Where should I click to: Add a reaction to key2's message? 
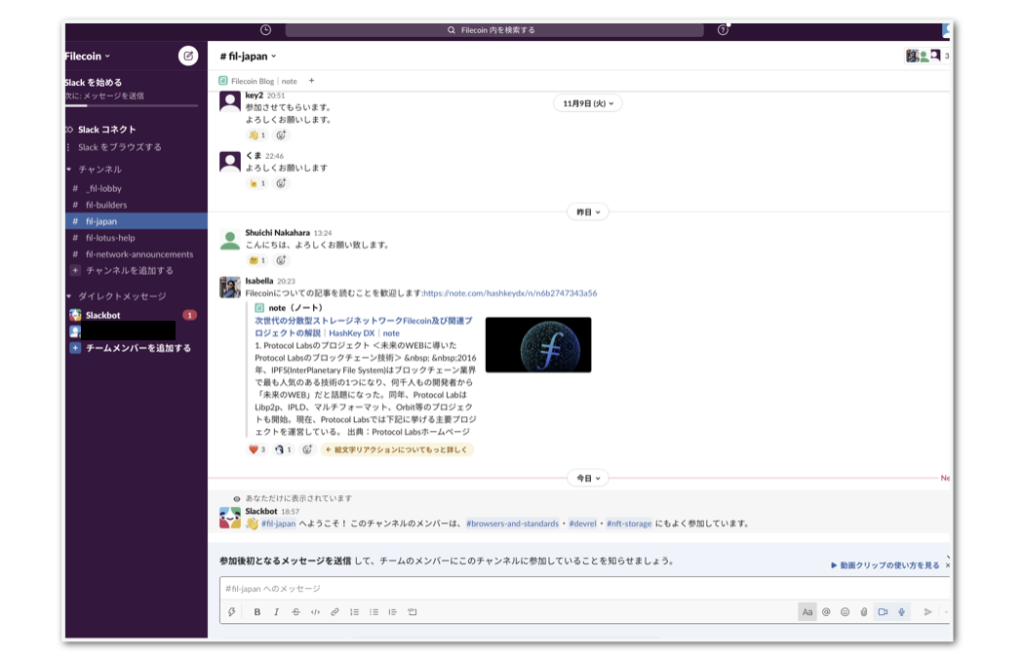(x=281, y=135)
